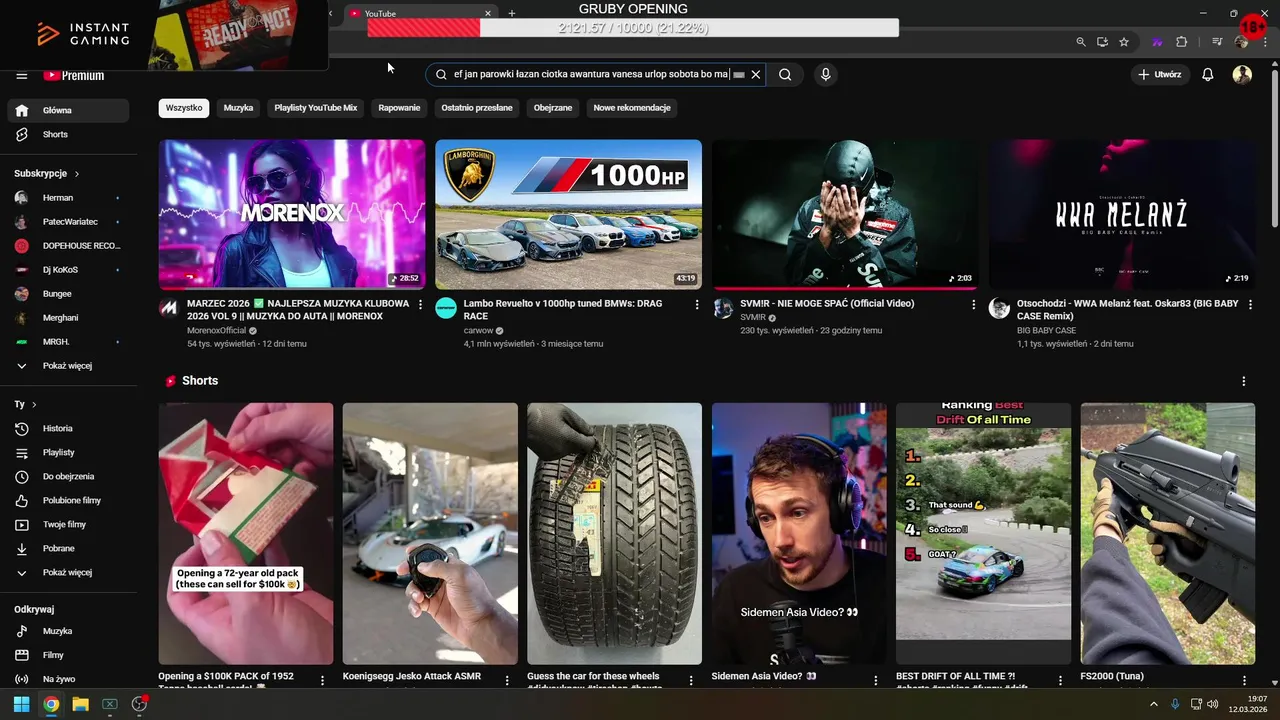Open the YouTube account avatar menu
This screenshot has width=1280, height=720.
point(1242,74)
